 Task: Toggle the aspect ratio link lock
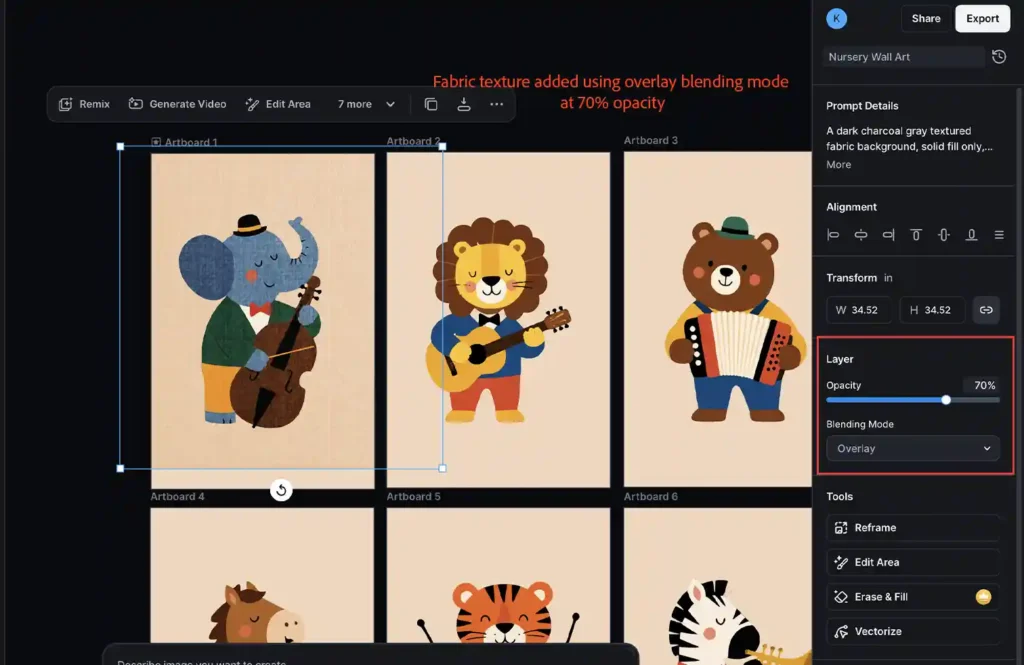coord(985,310)
